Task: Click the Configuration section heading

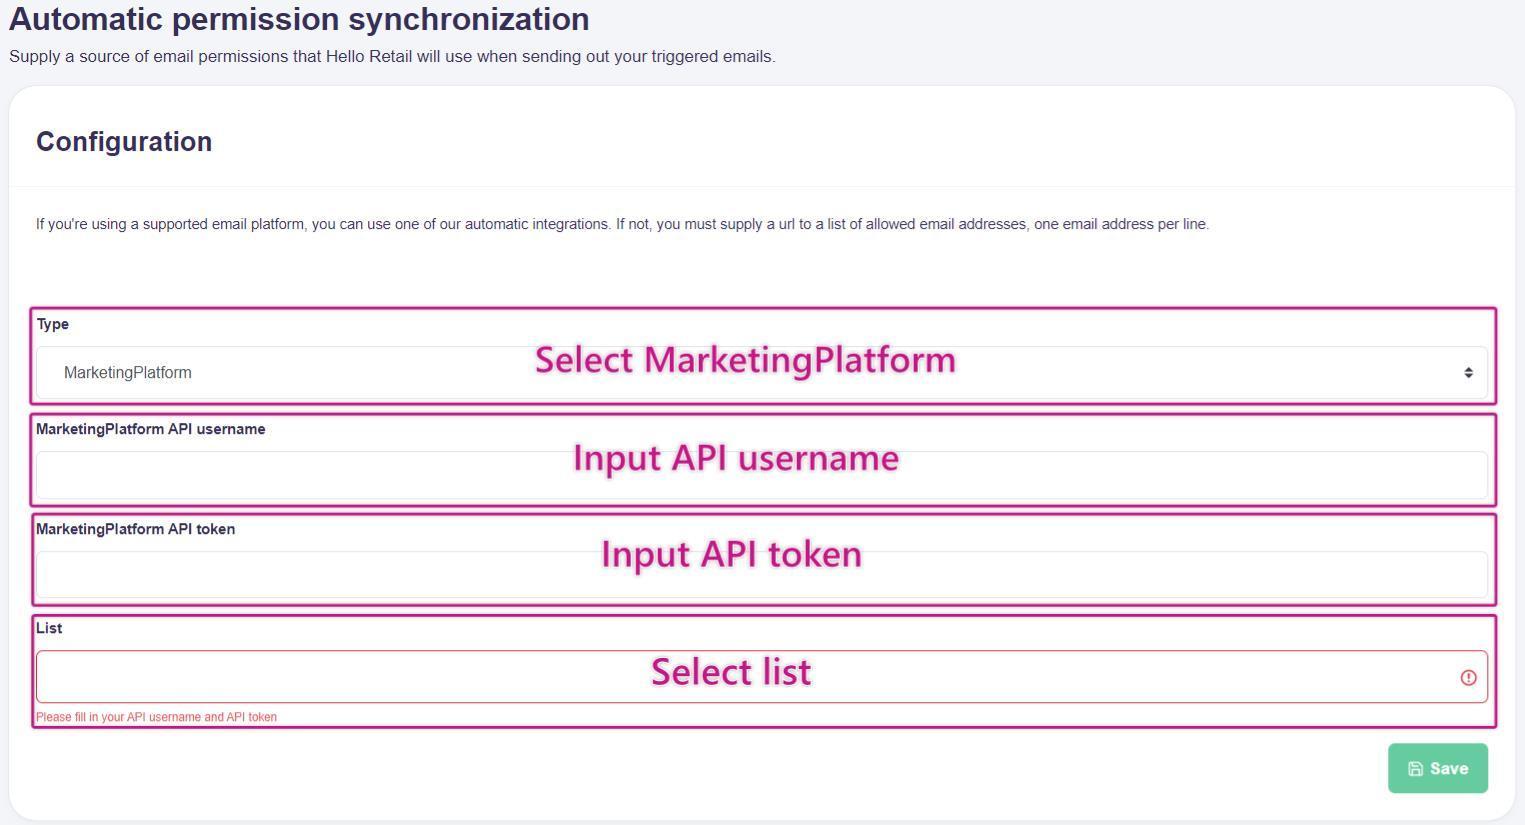Action: pyautogui.click(x=124, y=142)
